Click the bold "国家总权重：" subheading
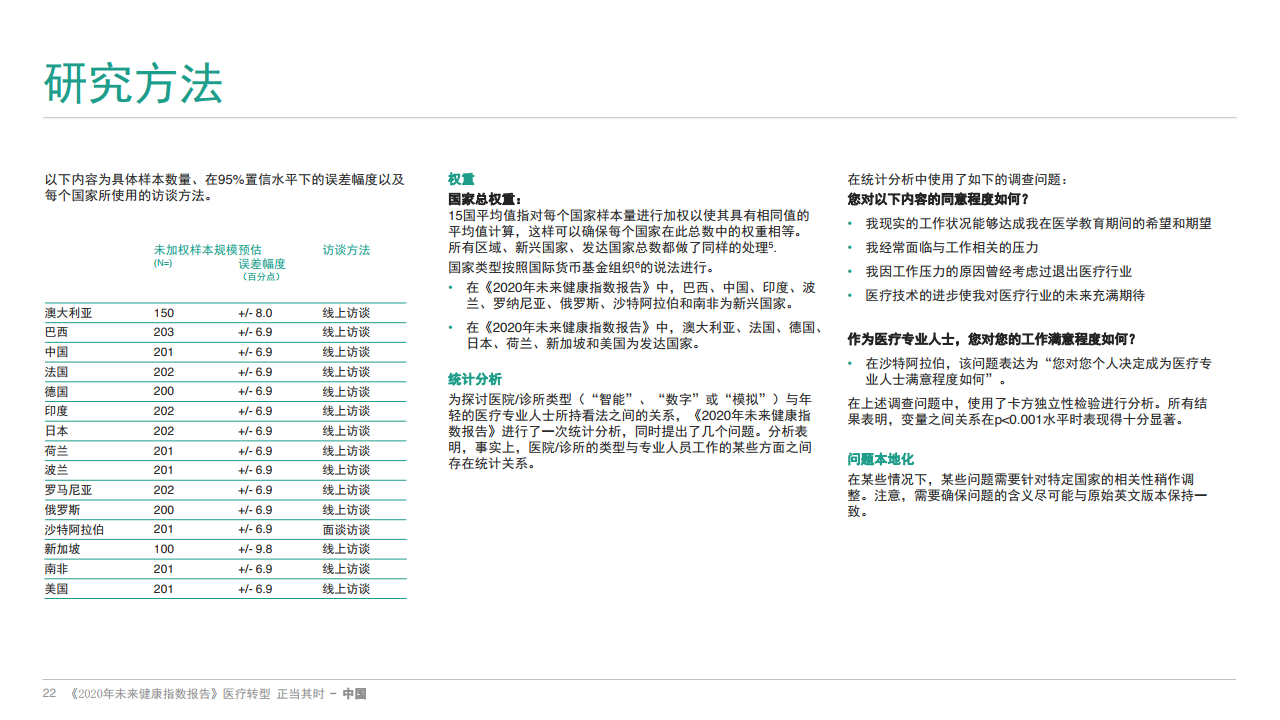The height and width of the screenshot is (720, 1280). pyautogui.click(x=485, y=199)
